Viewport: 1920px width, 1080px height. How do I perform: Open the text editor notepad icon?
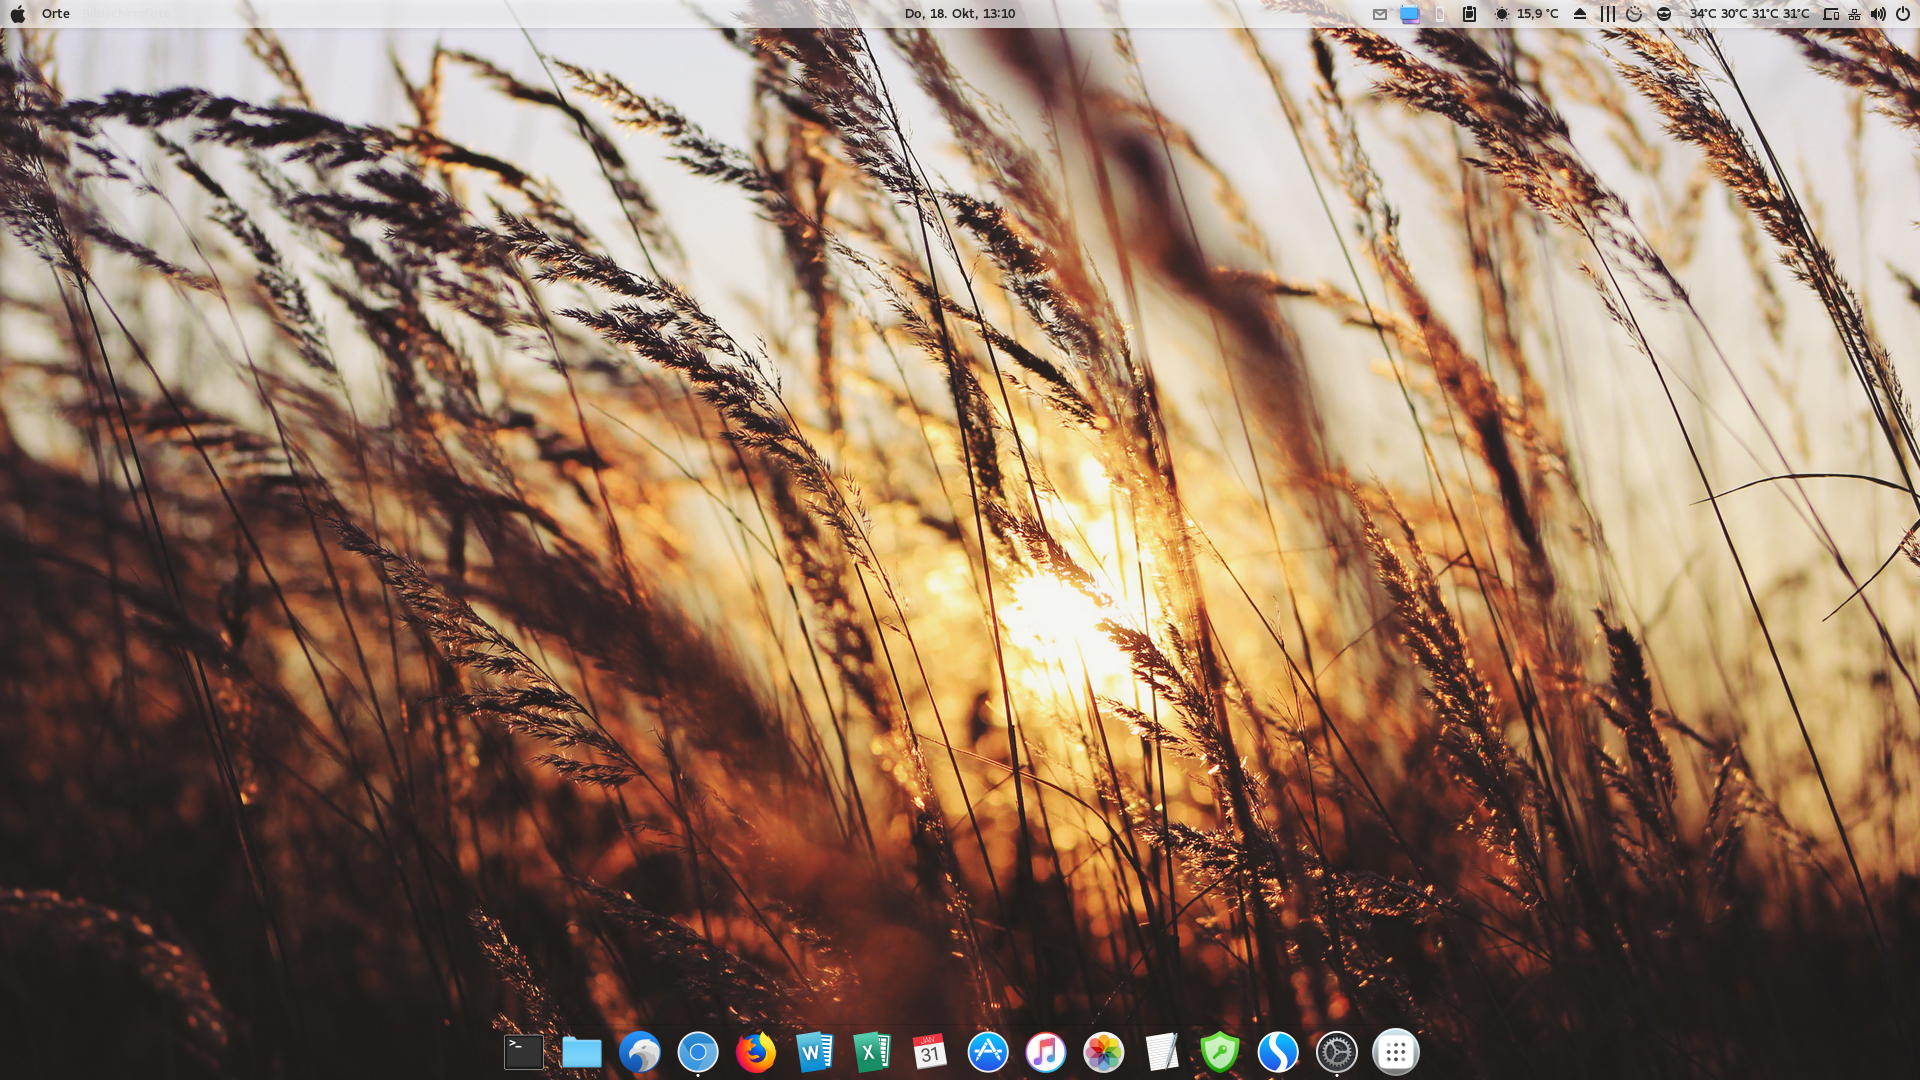click(x=1162, y=1052)
